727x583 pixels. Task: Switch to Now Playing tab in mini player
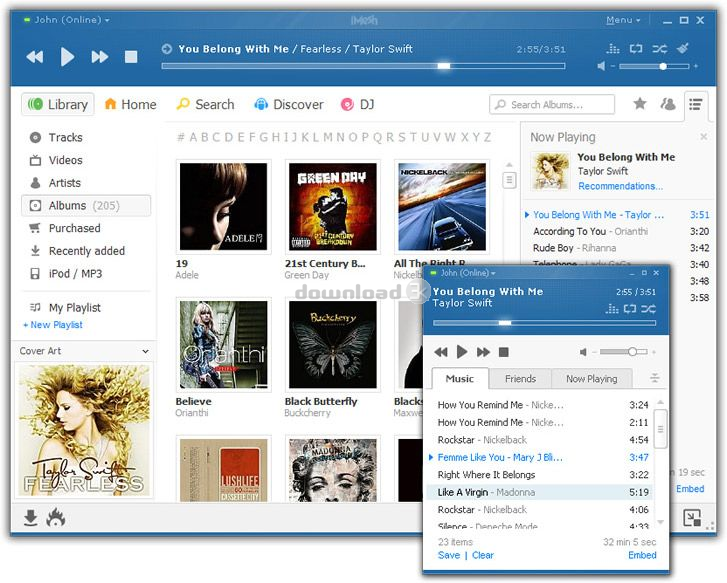click(592, 379)
